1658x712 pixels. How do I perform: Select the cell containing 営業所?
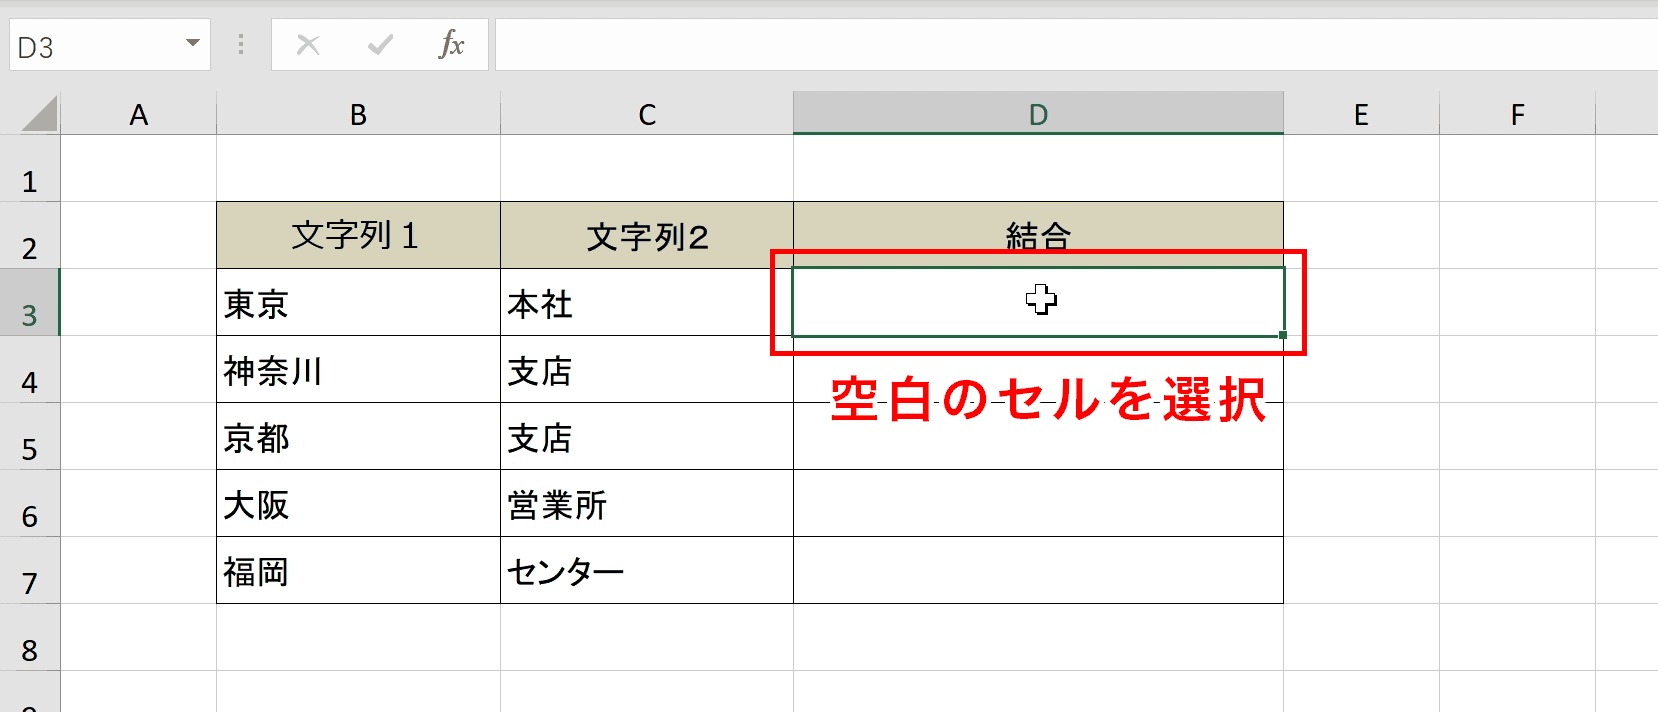point(647,504)
